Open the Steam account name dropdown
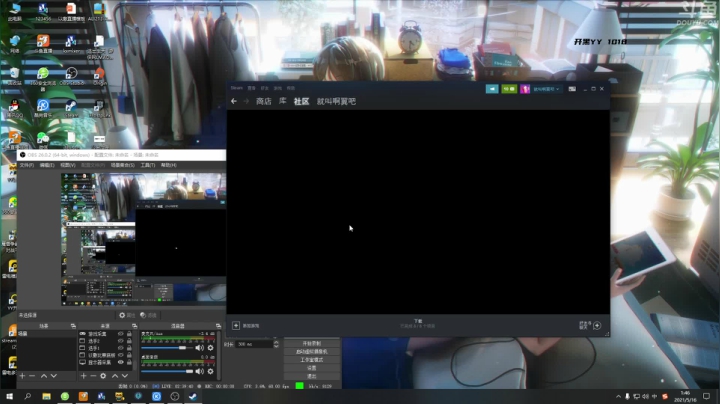Screen dimensions: 720x404 [546, 89]
